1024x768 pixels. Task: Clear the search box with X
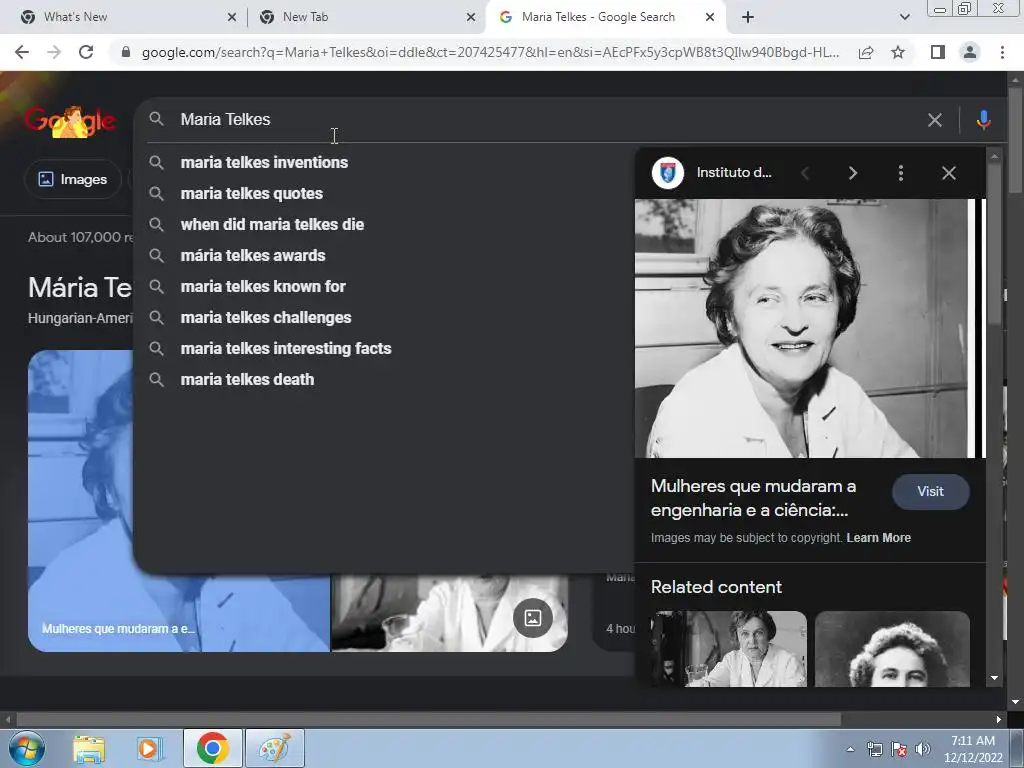[935, 120]
